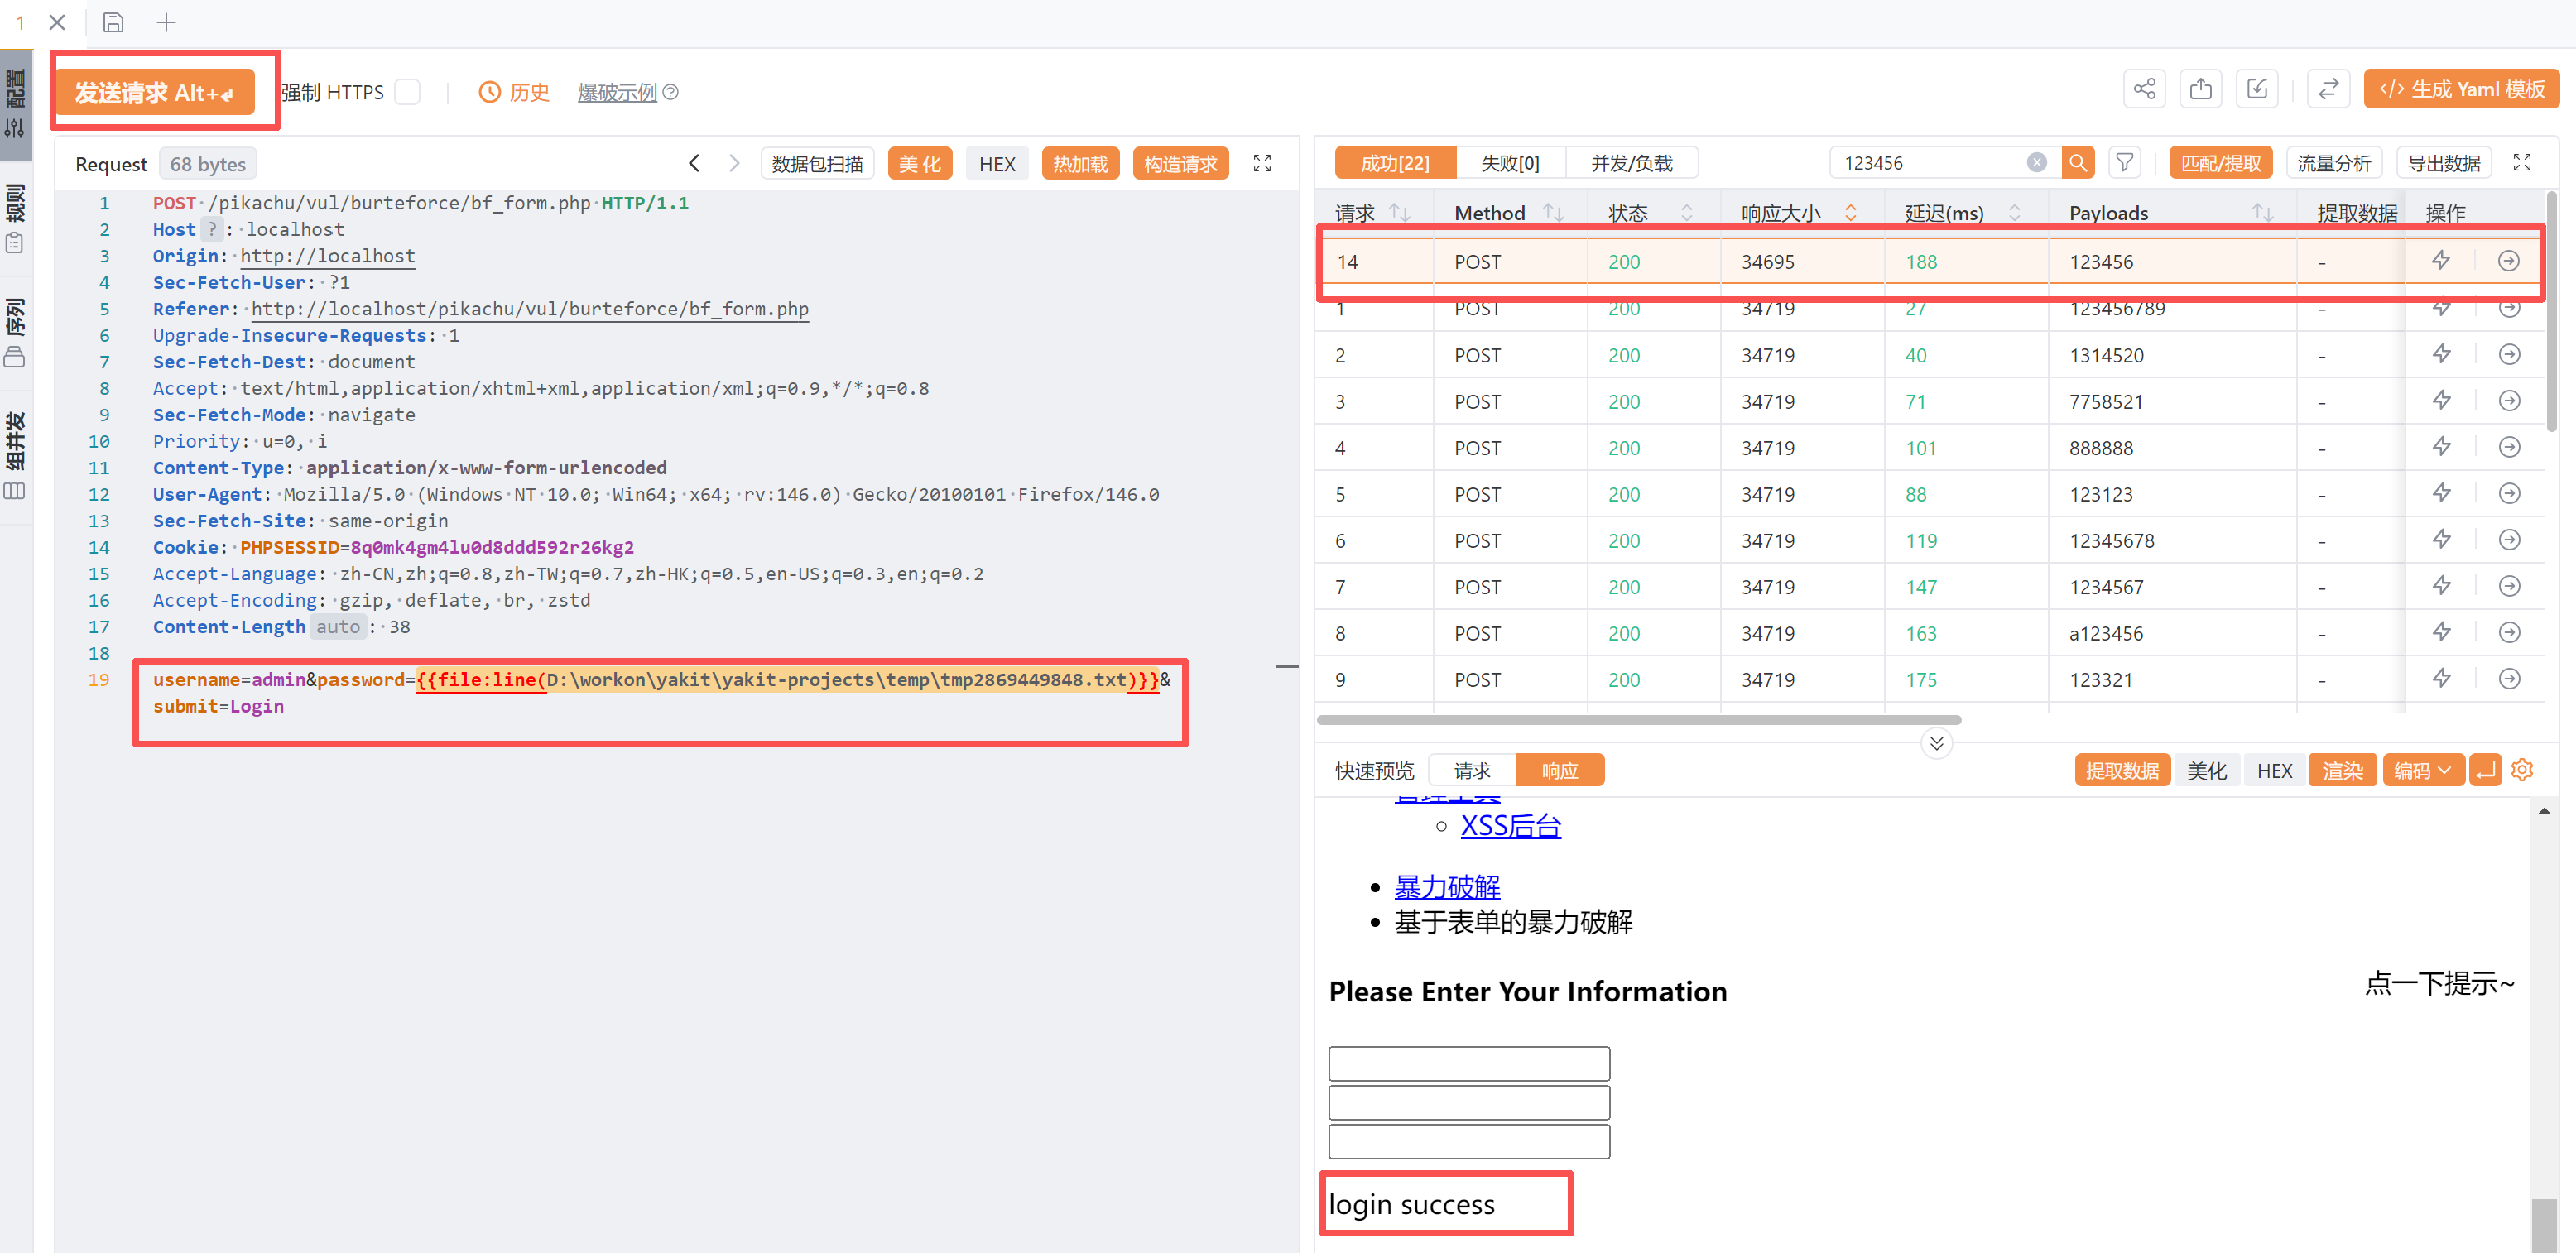Toggle the 强制 HTTPS checkbox
The width and height of the screenshot is (2576, 1253).
point(407,92)
